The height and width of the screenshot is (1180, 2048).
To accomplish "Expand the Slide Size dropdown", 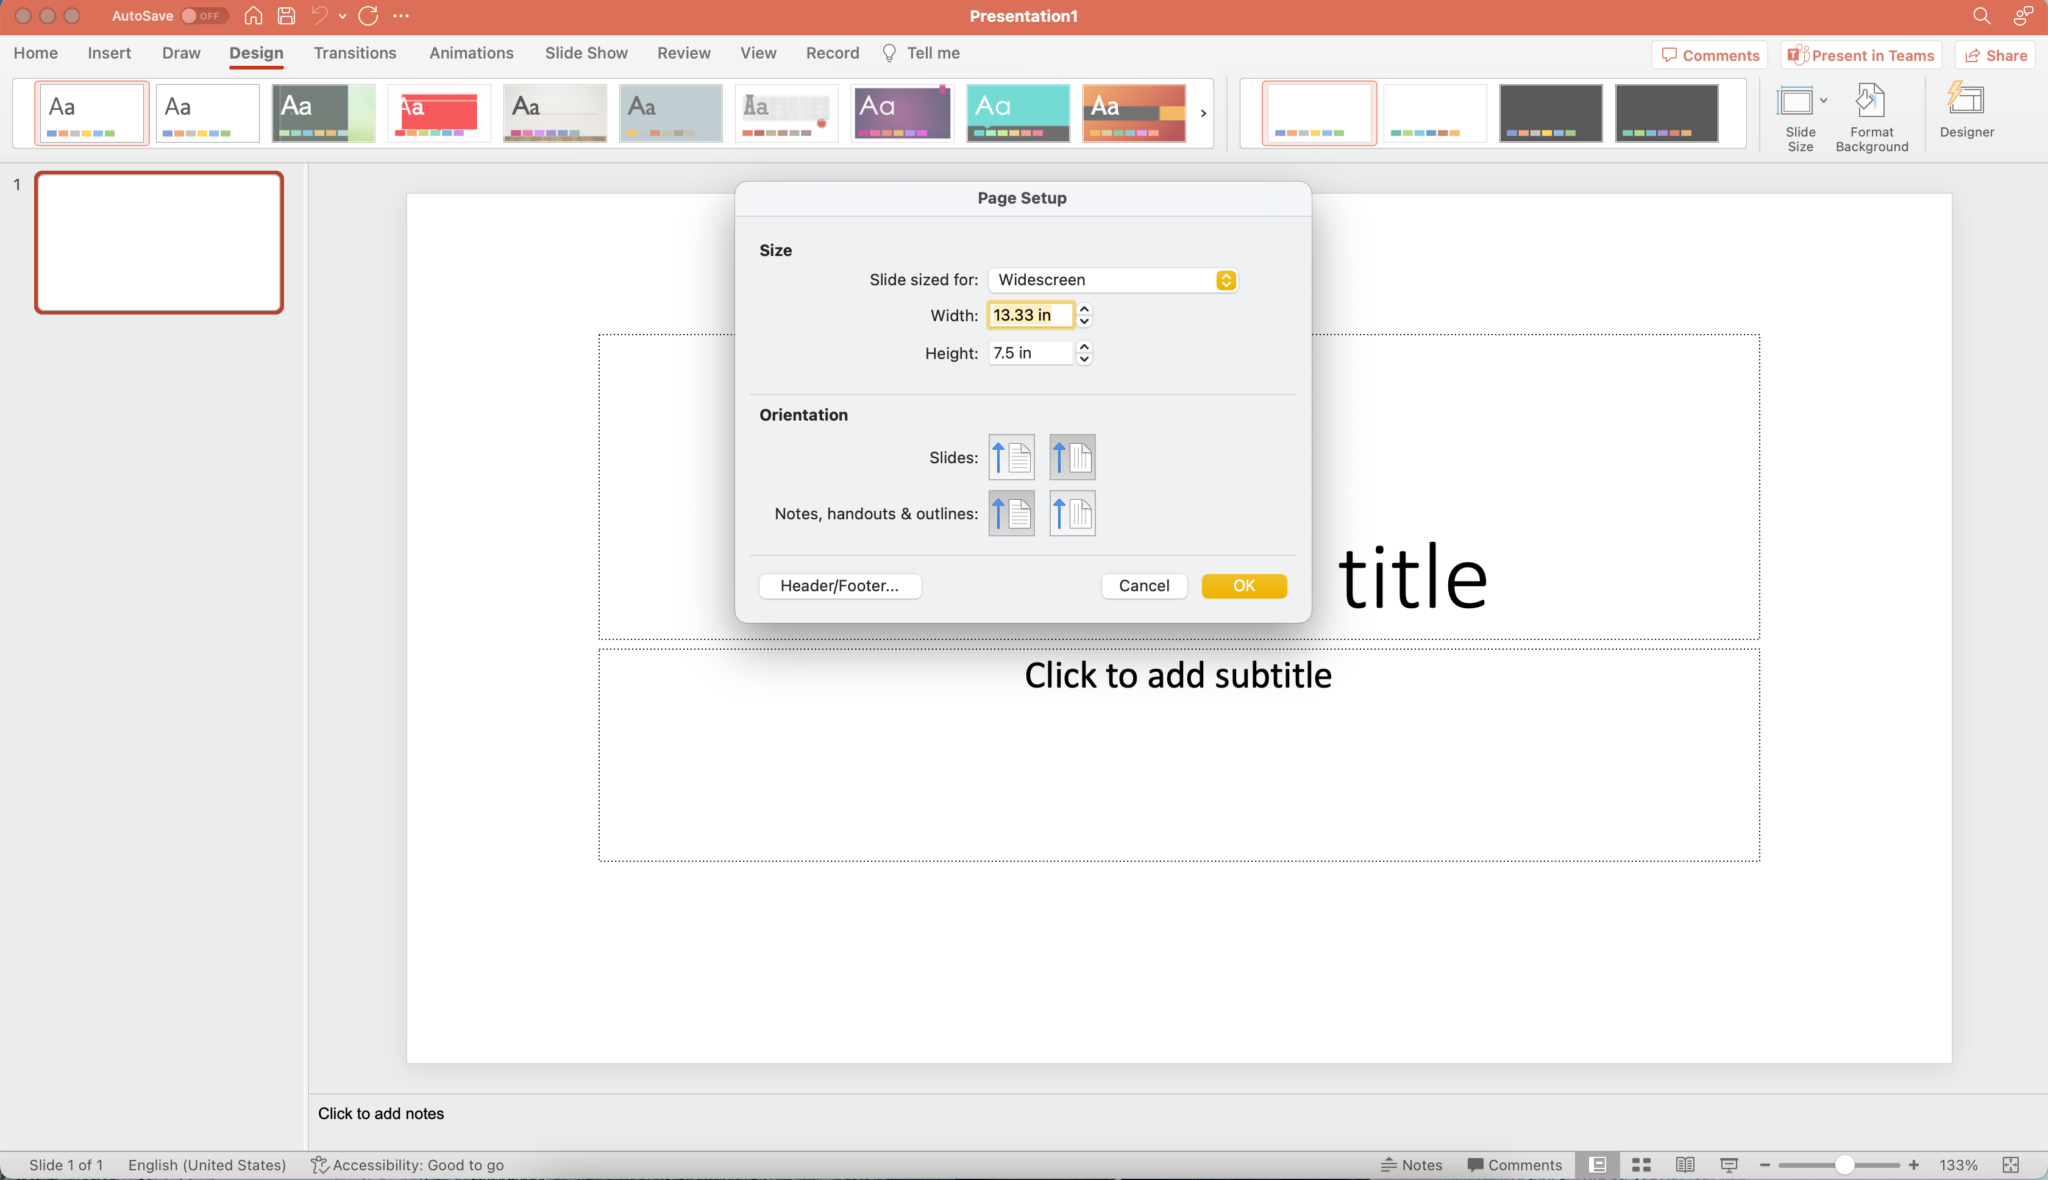I will (1826, 100).
